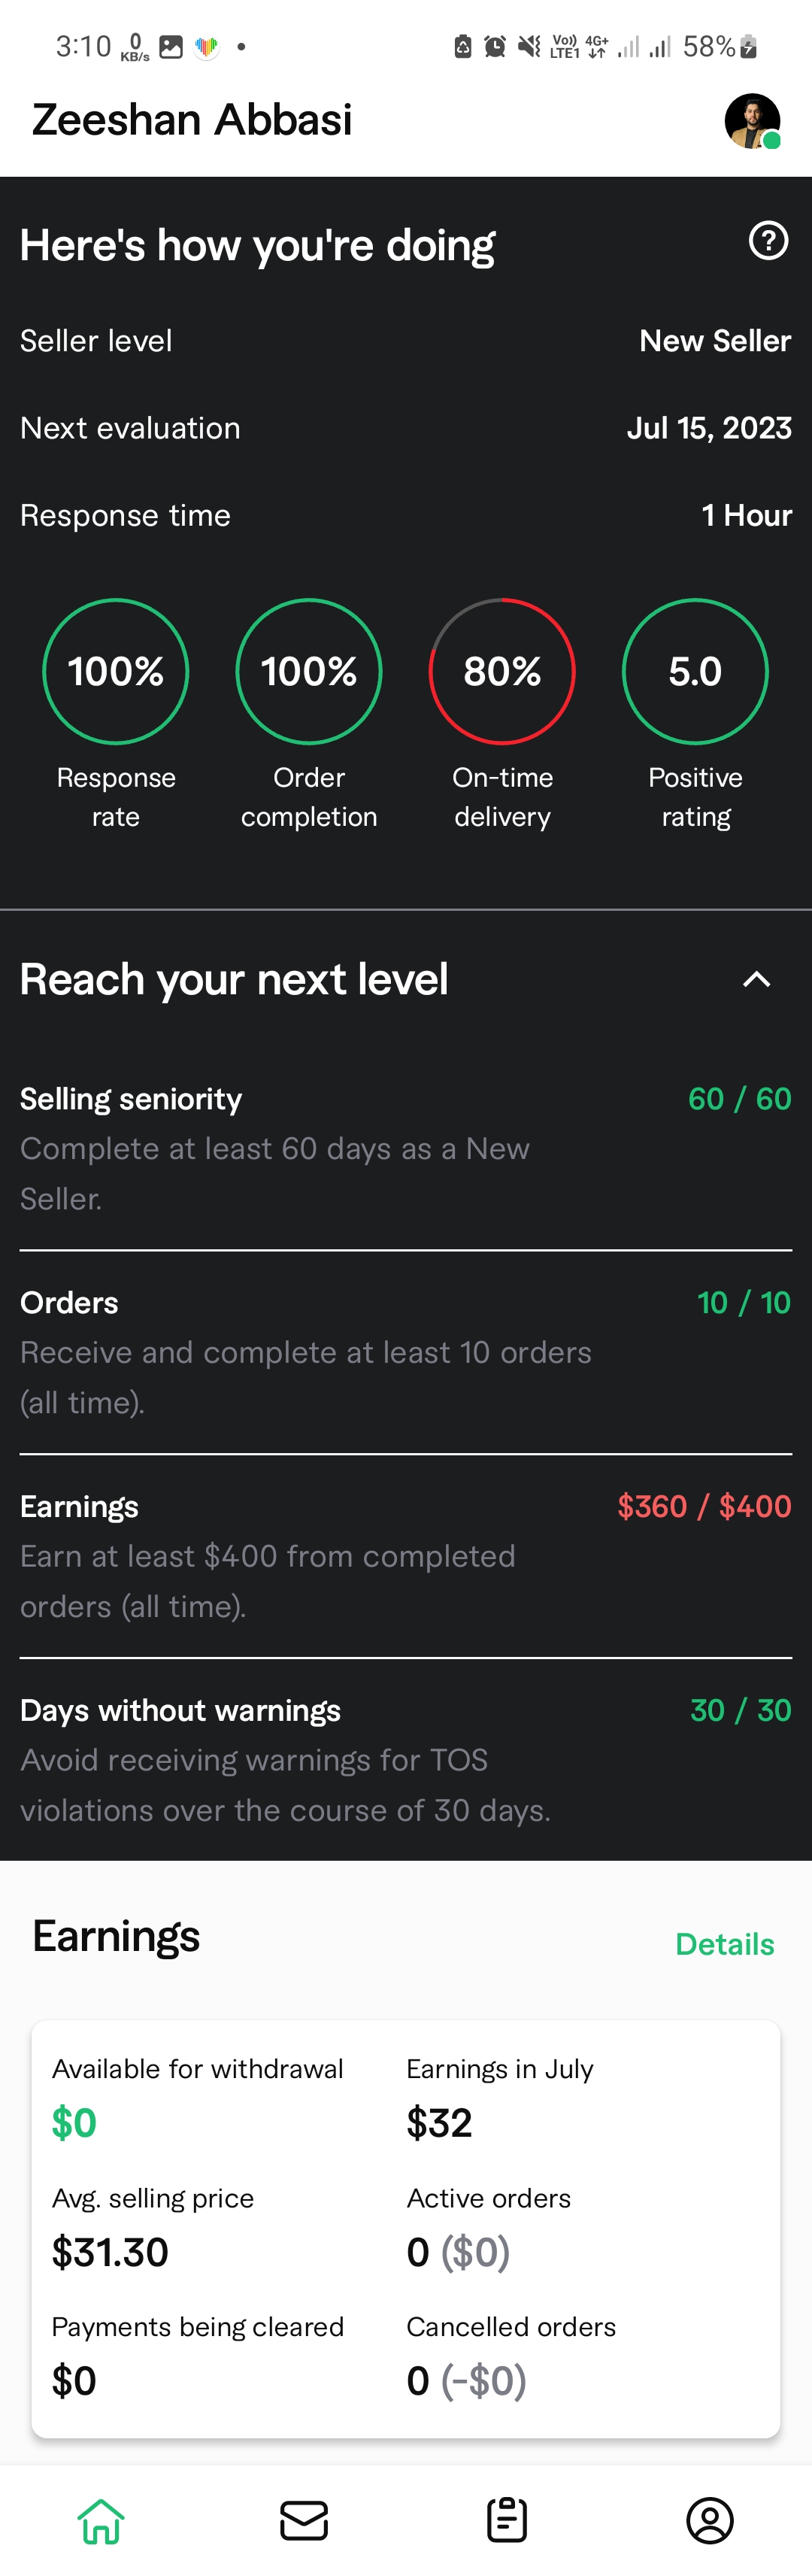Open earnings Details link
The image size is (812, 2576).
click(724, 1944)
